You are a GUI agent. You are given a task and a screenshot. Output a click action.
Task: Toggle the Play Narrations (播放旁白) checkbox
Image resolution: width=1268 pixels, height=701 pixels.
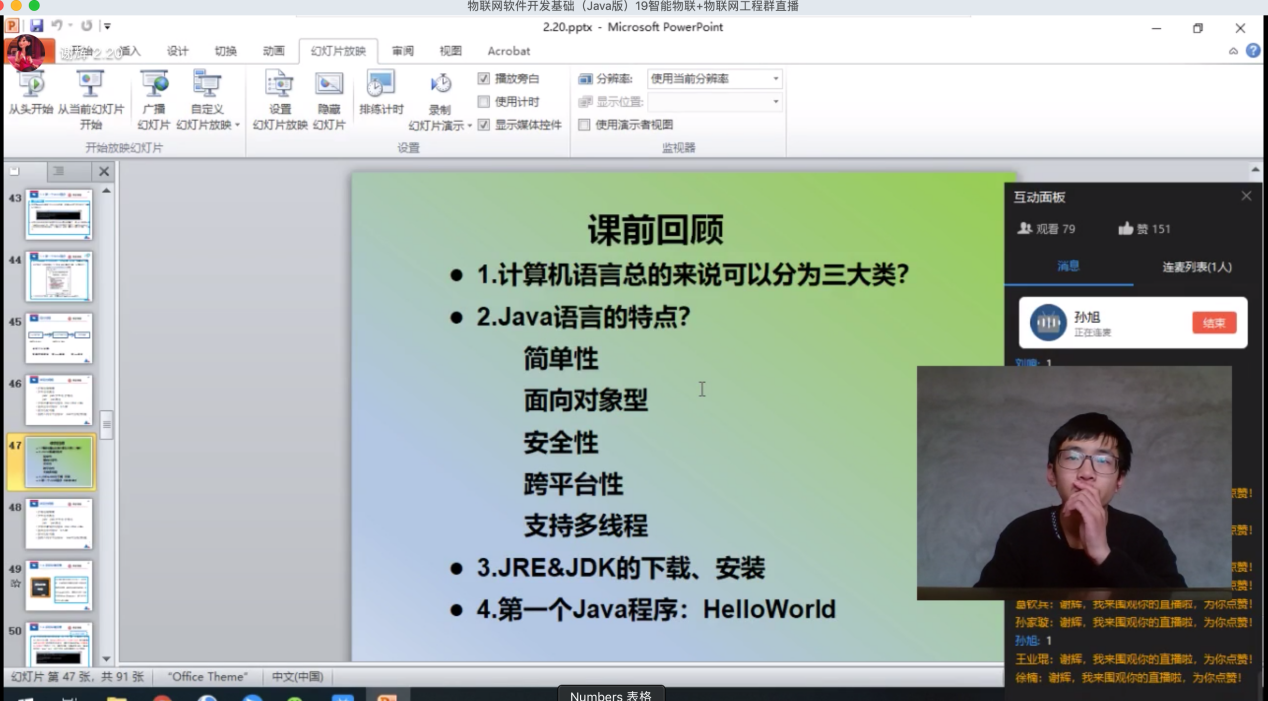coord(484,79)
